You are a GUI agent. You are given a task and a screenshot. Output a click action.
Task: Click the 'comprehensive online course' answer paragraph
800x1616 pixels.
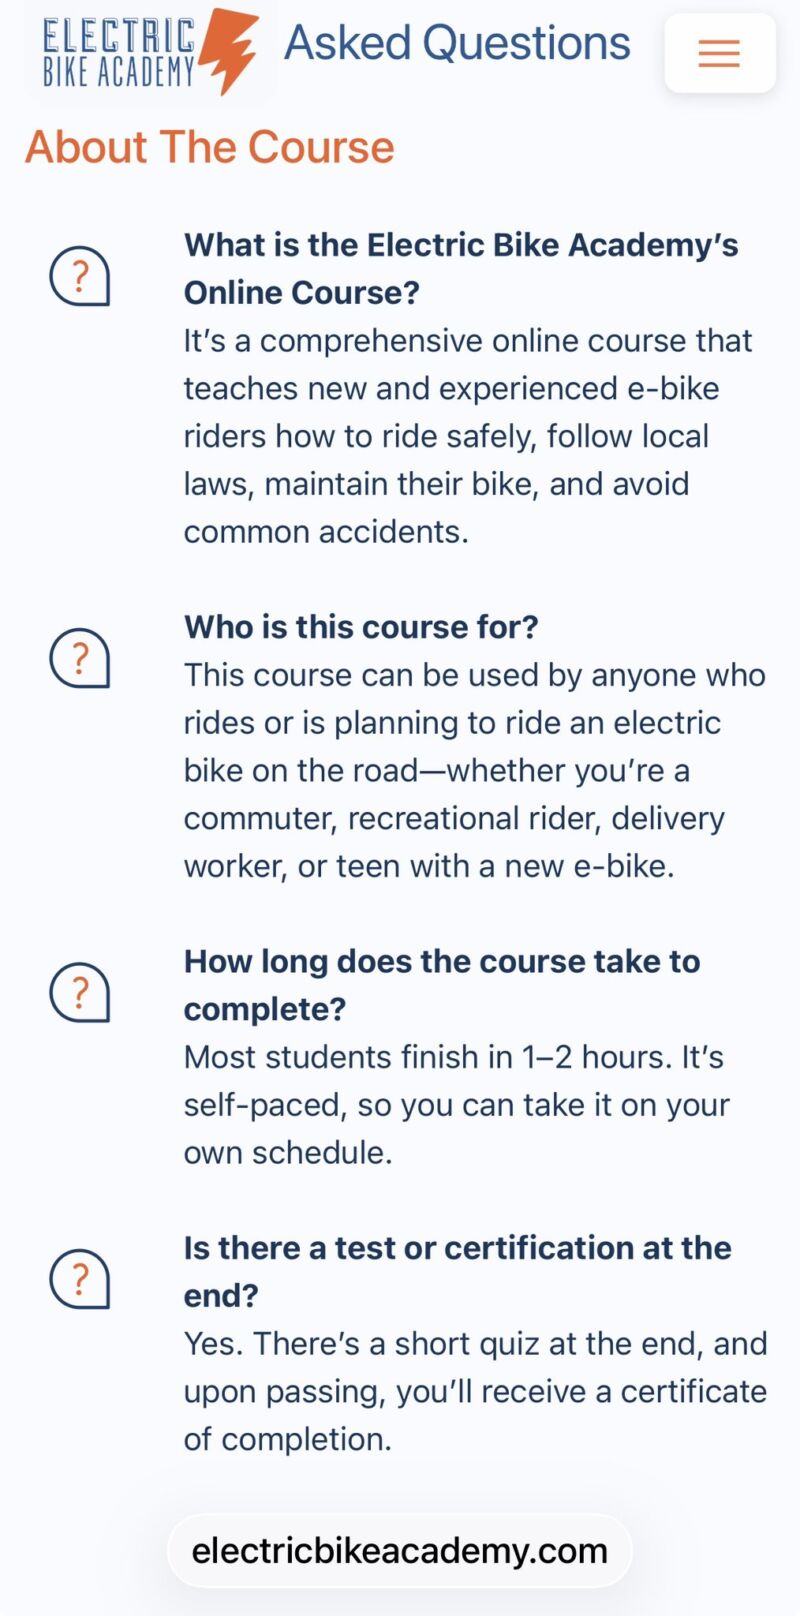467,436
